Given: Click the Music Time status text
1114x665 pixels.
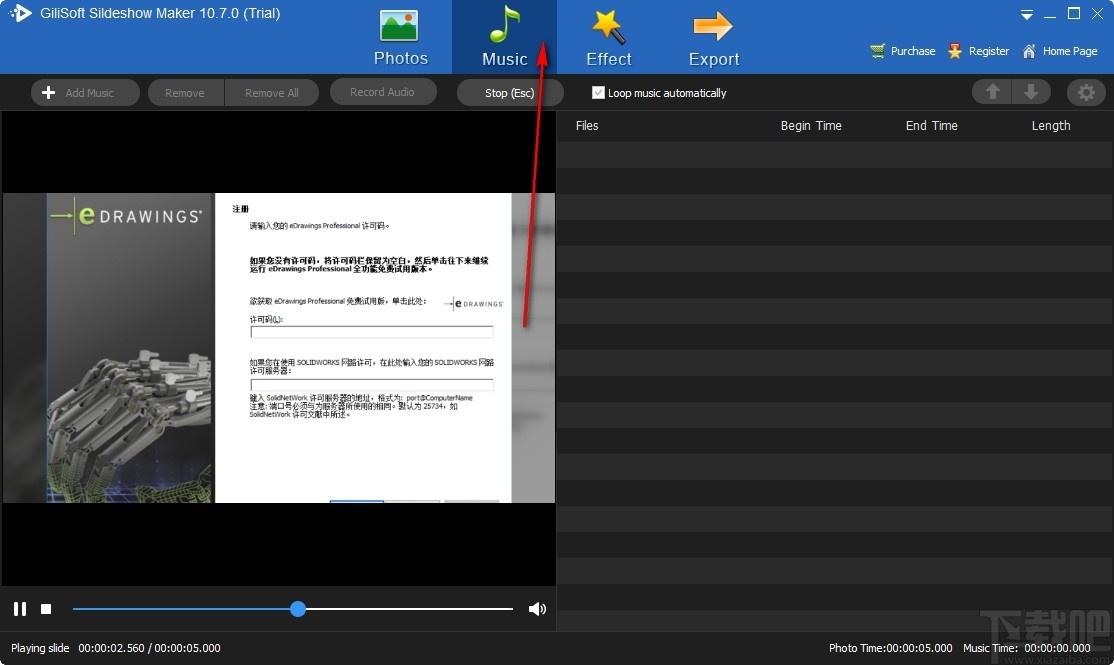Looking at the screenshot, I should point(1027,648).
